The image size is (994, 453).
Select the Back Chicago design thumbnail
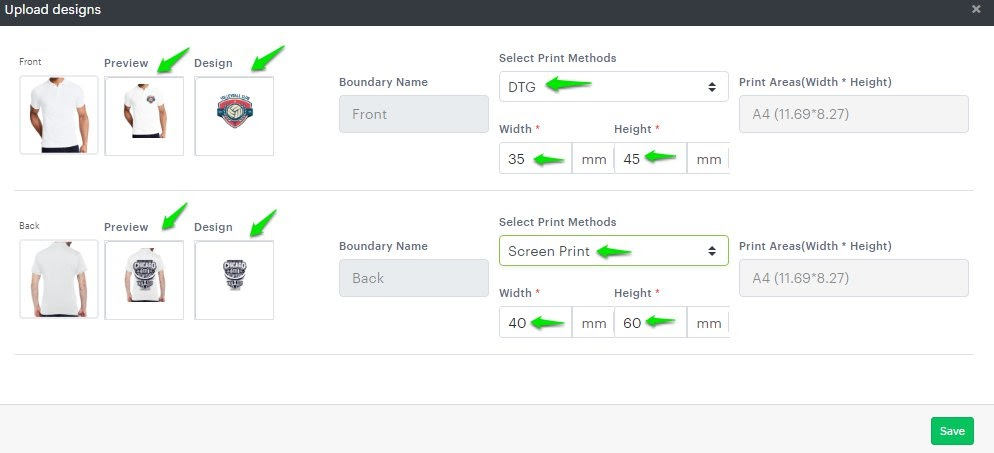234,280
